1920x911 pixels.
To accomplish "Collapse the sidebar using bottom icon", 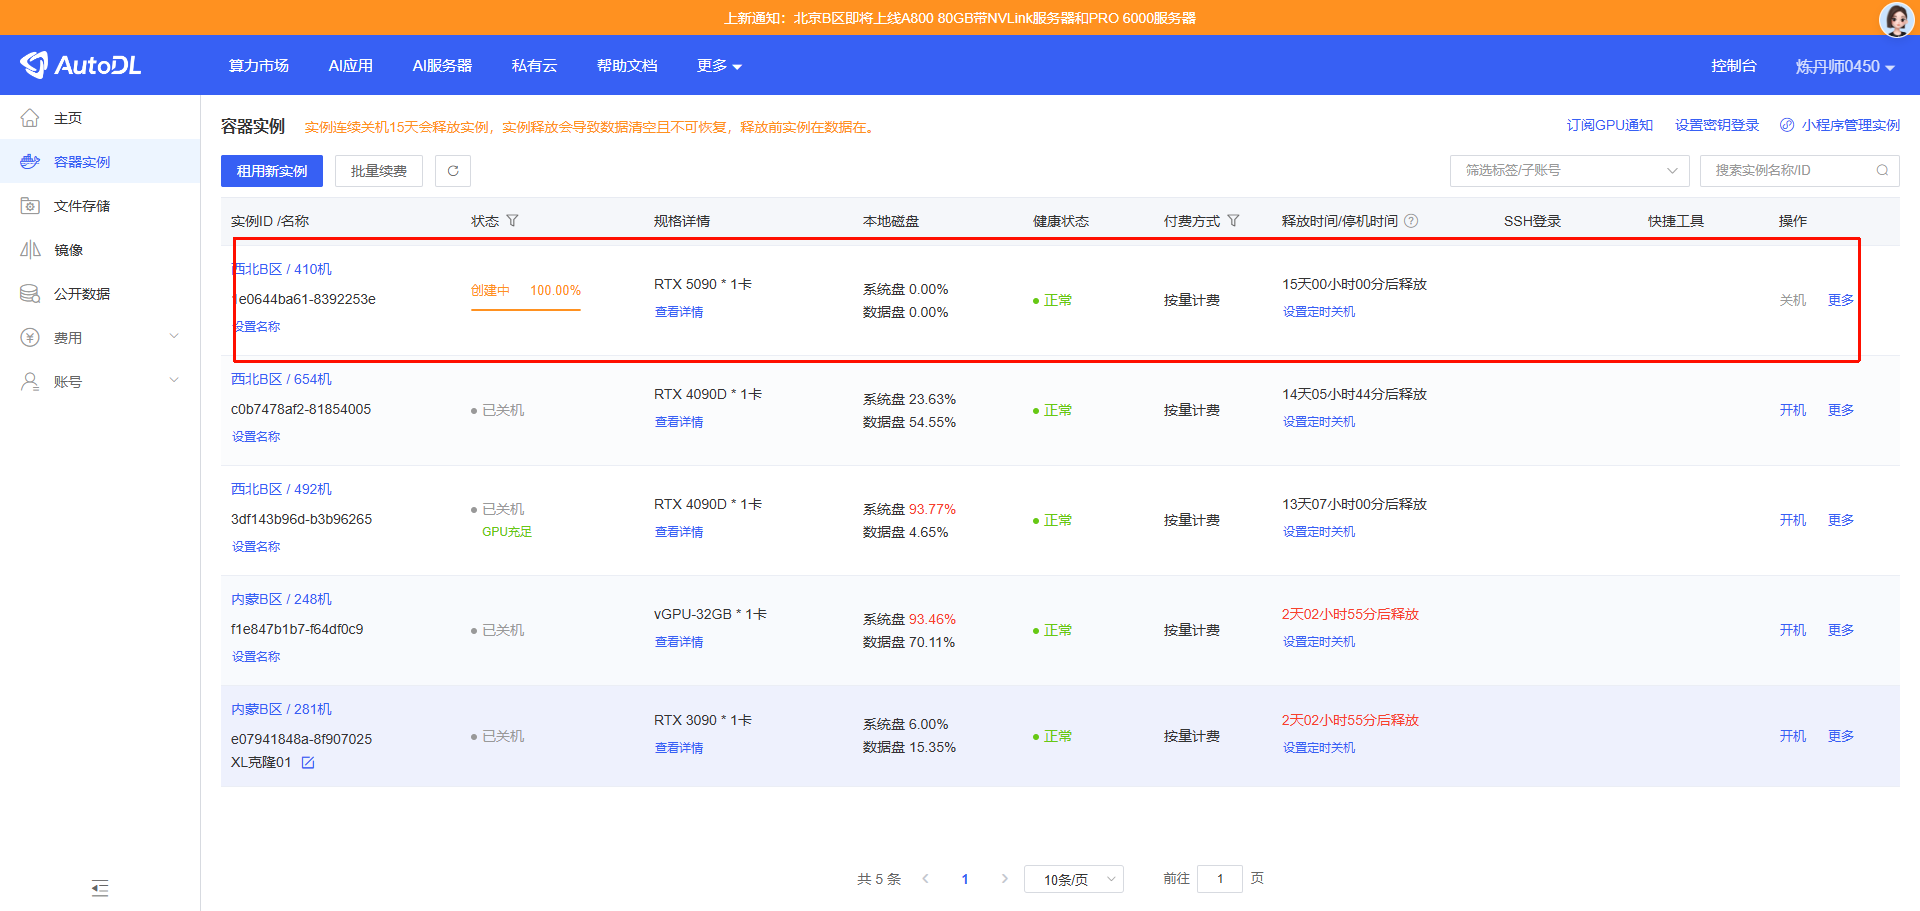I will [x=100, y=888].
